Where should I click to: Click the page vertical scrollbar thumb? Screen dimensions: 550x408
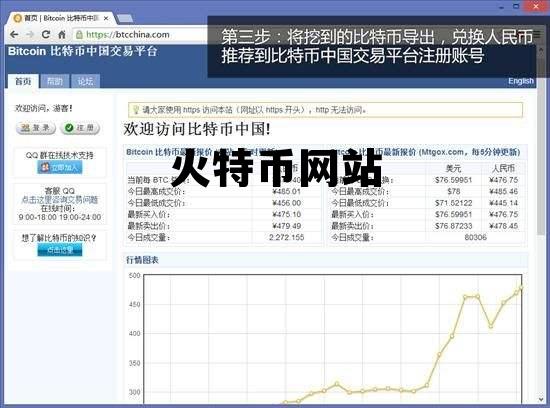tap(541, 156)
